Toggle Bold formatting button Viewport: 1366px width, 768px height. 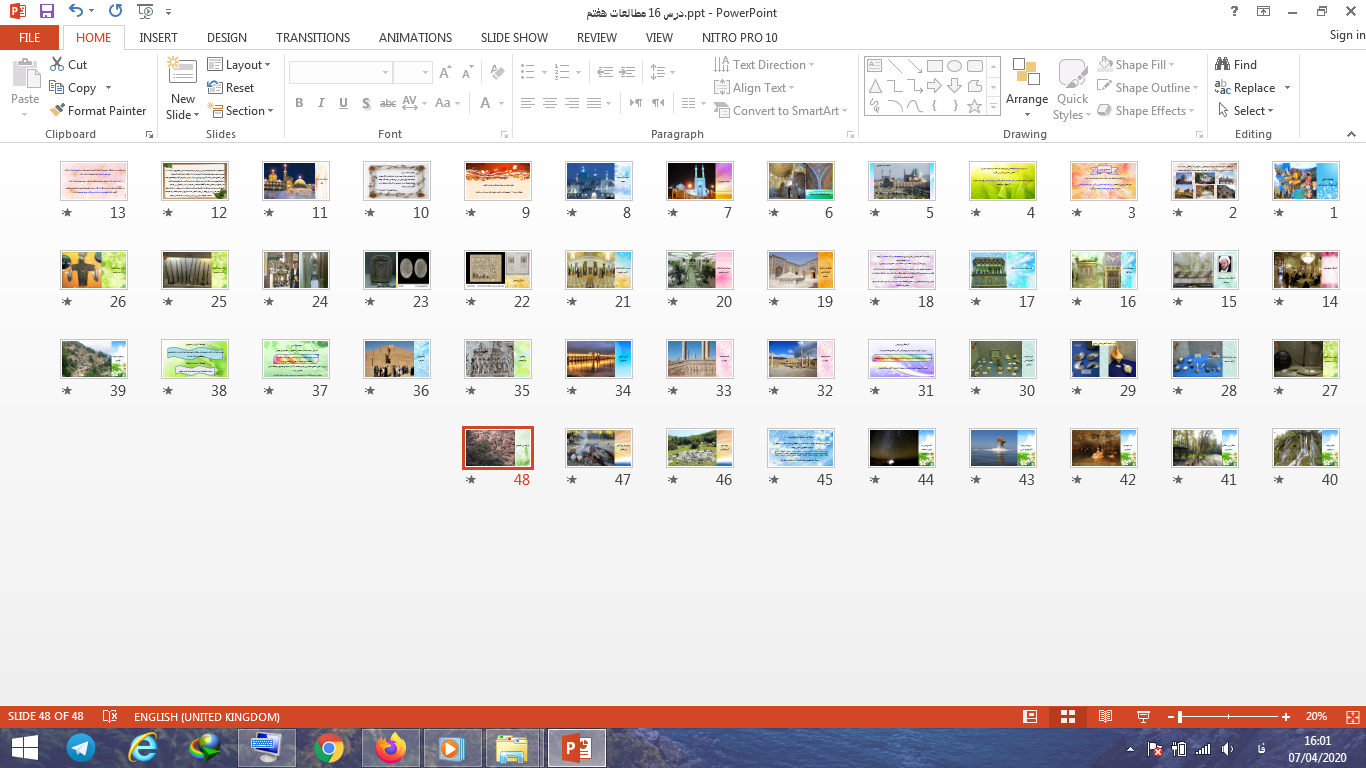(299, 103)
